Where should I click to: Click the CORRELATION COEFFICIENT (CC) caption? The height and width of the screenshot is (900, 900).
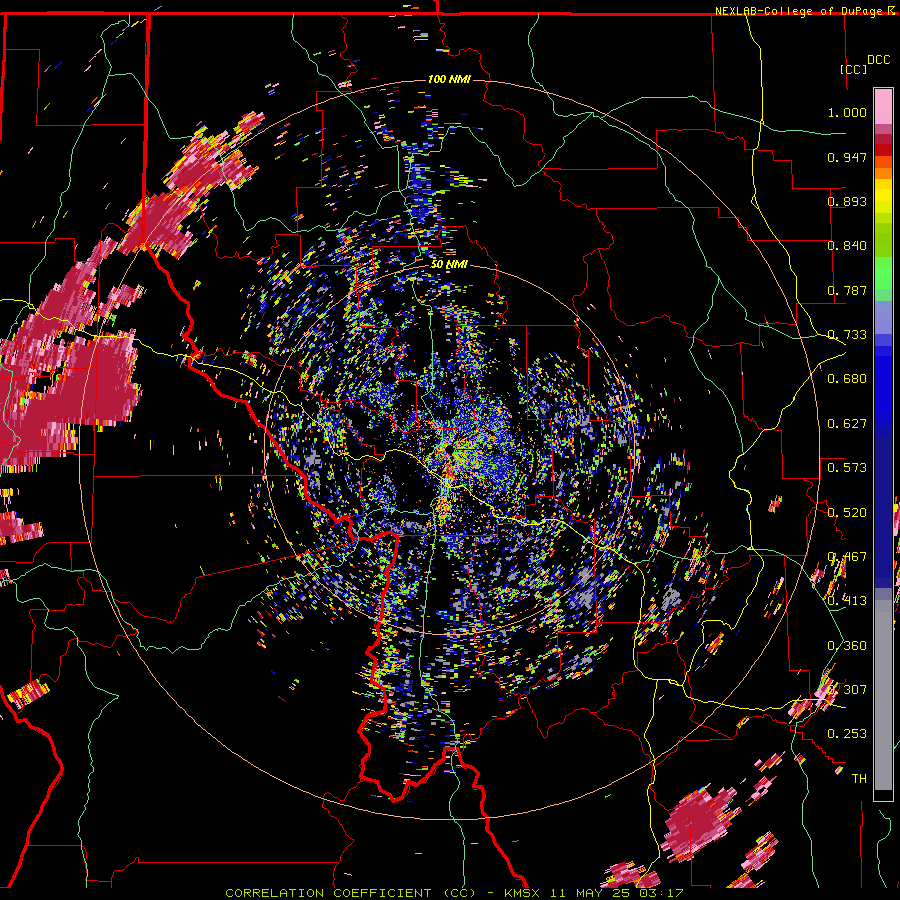click(350, 893)
